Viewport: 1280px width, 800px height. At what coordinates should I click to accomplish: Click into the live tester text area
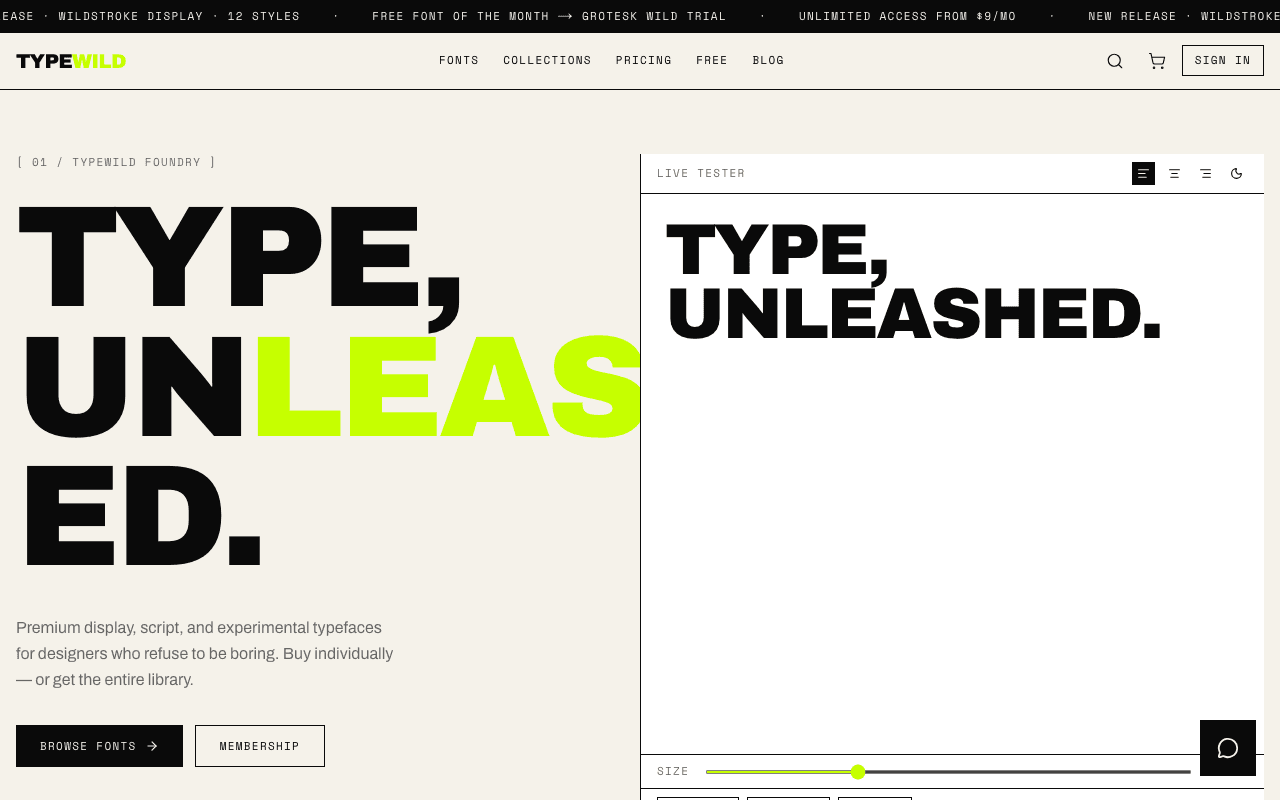point(952,474)
